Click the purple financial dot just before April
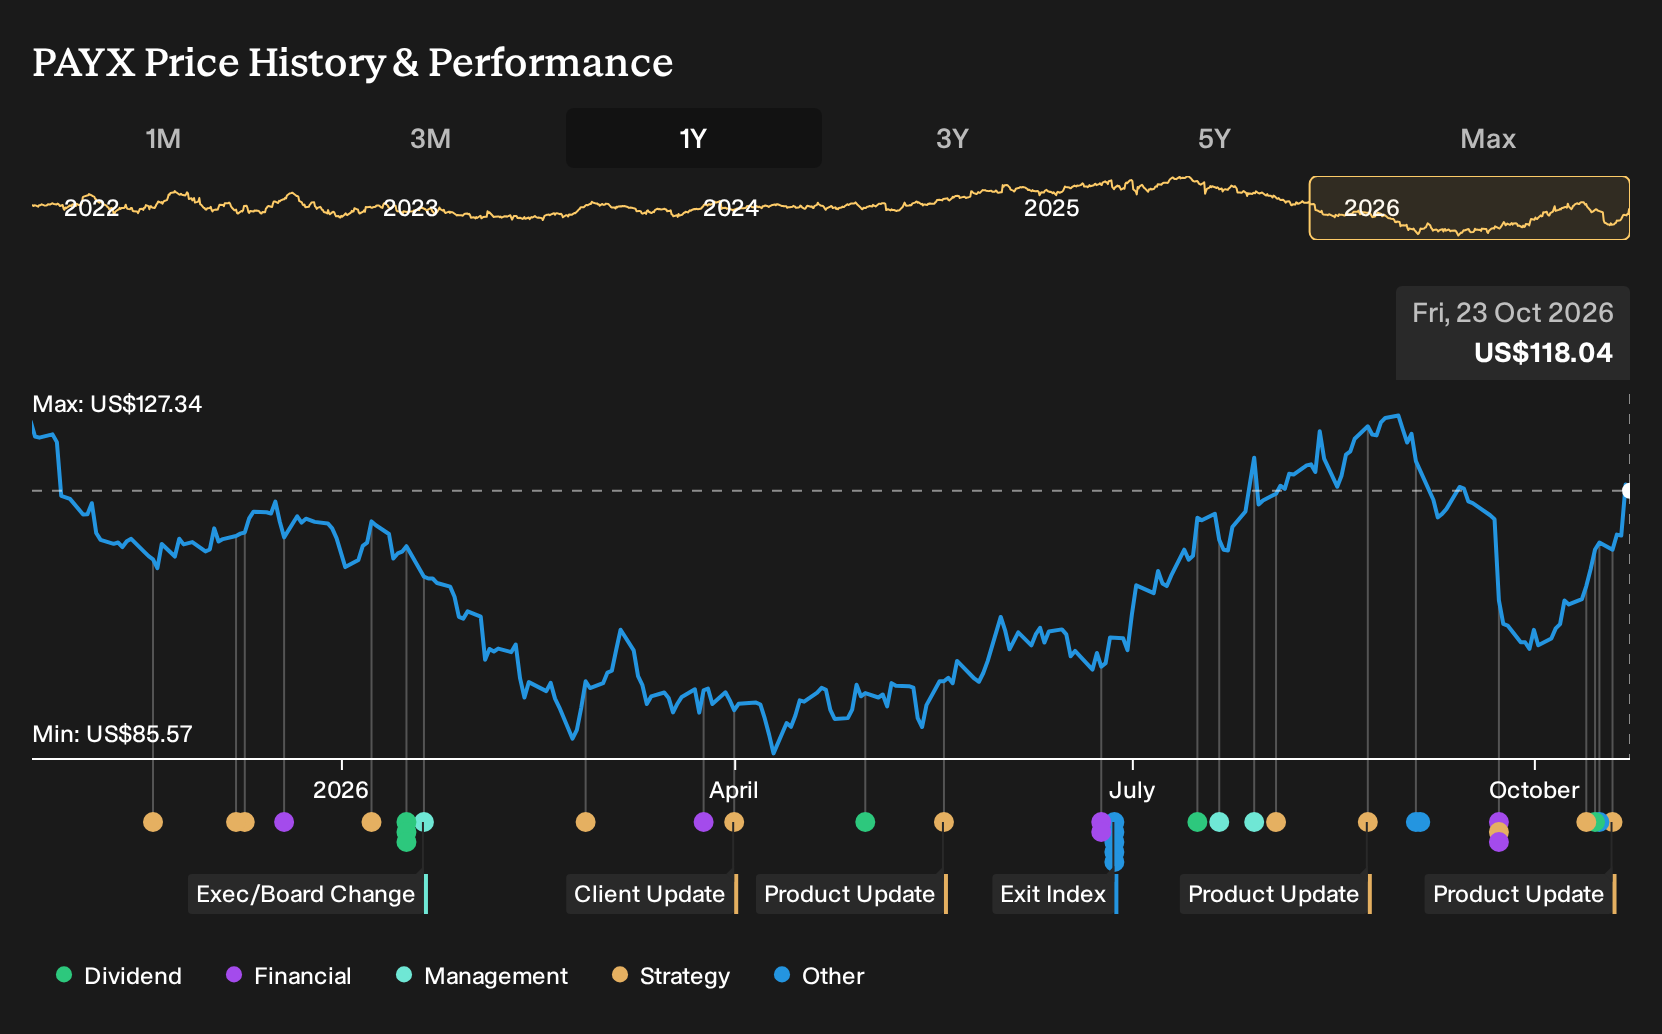 point(704,822)
